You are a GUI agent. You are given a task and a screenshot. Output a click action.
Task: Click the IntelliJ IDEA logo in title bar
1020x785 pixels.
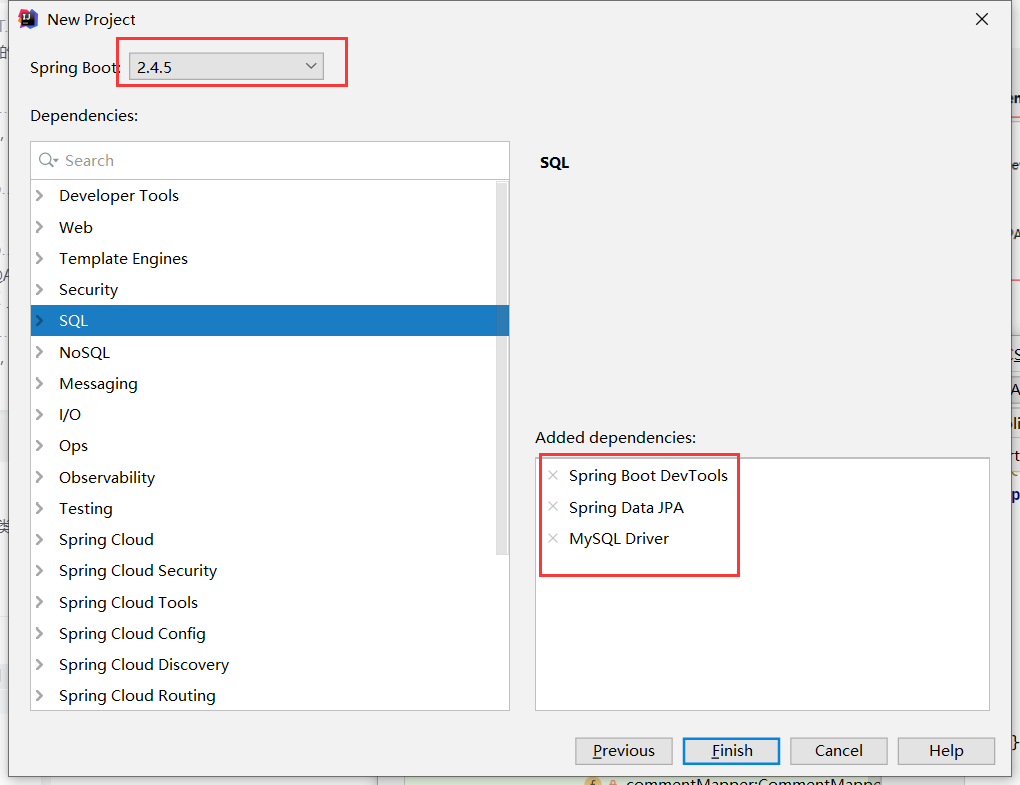[28, 20]
